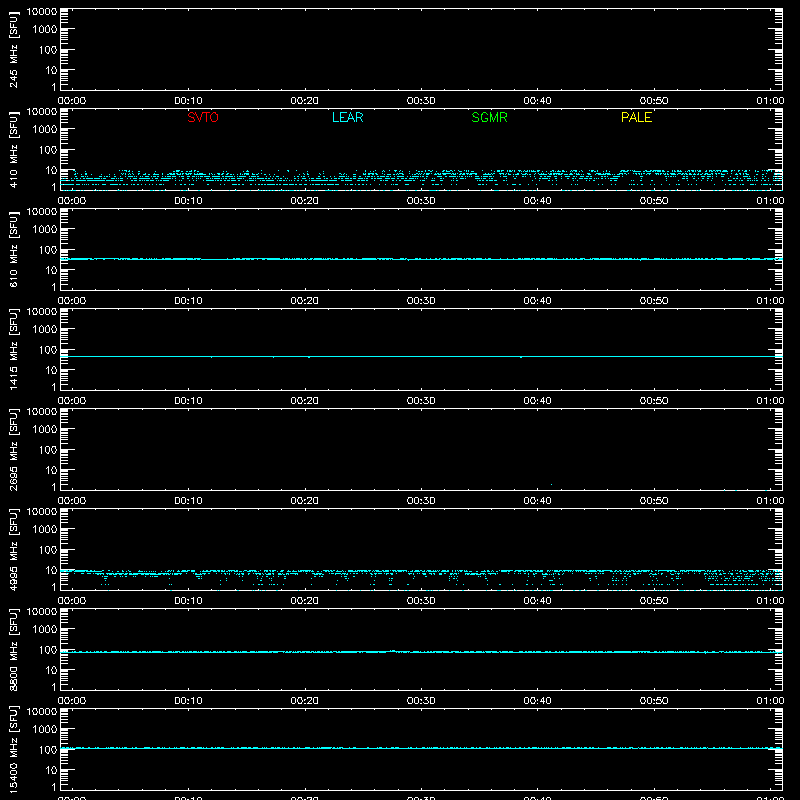The height and width of the screenshot is (800, 800).
Task: Click the scattered cyan data in 4995 MHz panel
Action: click(x=421, y=580)
